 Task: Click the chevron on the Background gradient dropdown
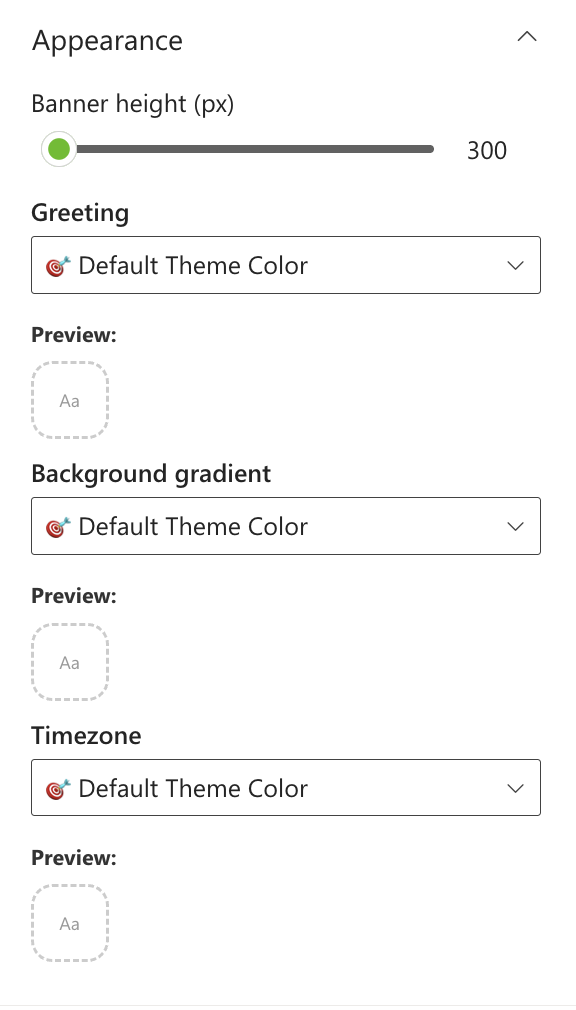coord(515,526)
